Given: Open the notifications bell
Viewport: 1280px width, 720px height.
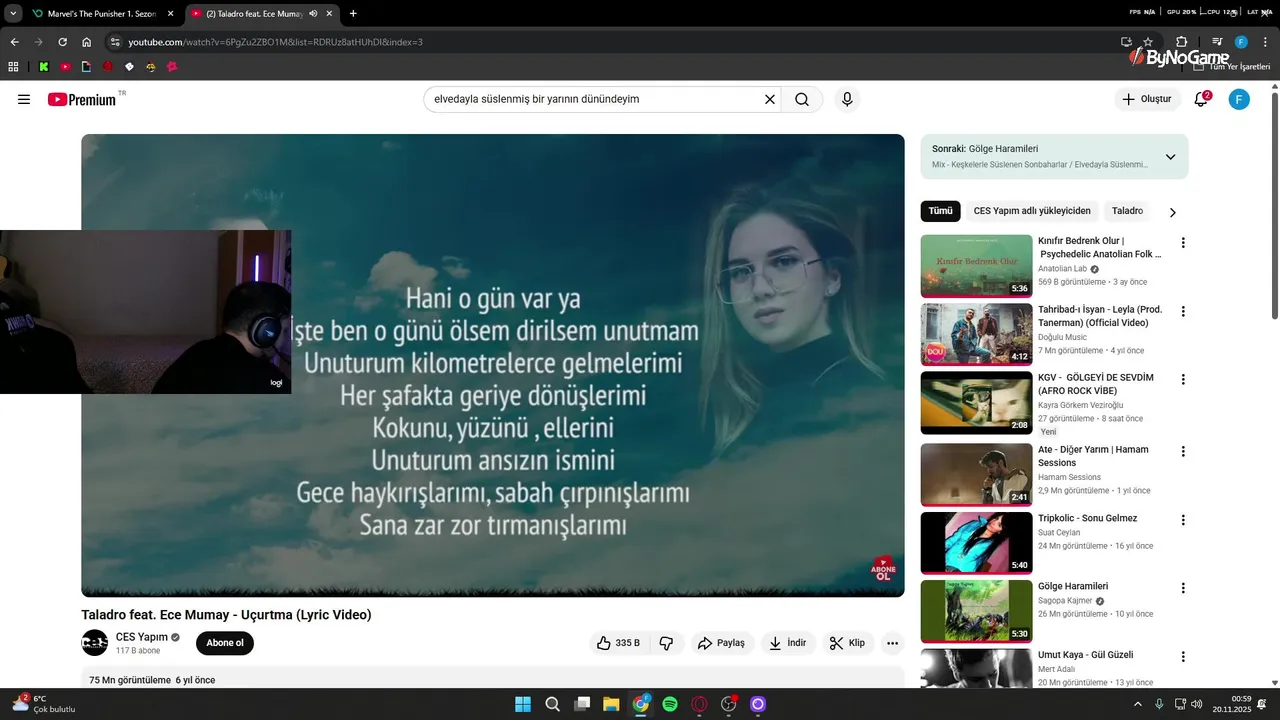Looking at the screenshot, I should coord(1202,99).
